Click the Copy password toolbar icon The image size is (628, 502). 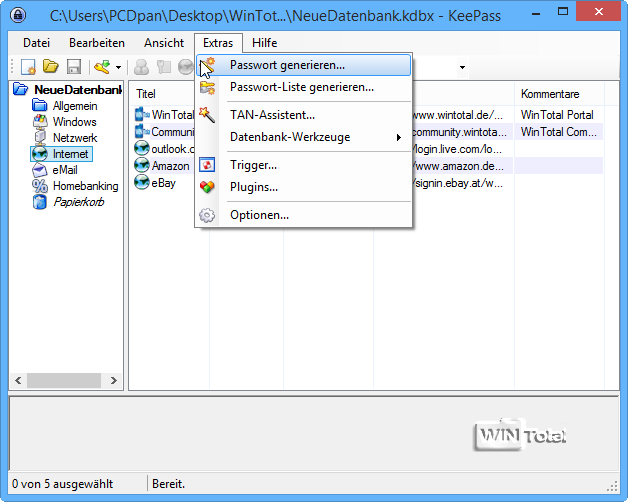pos(163,67)
